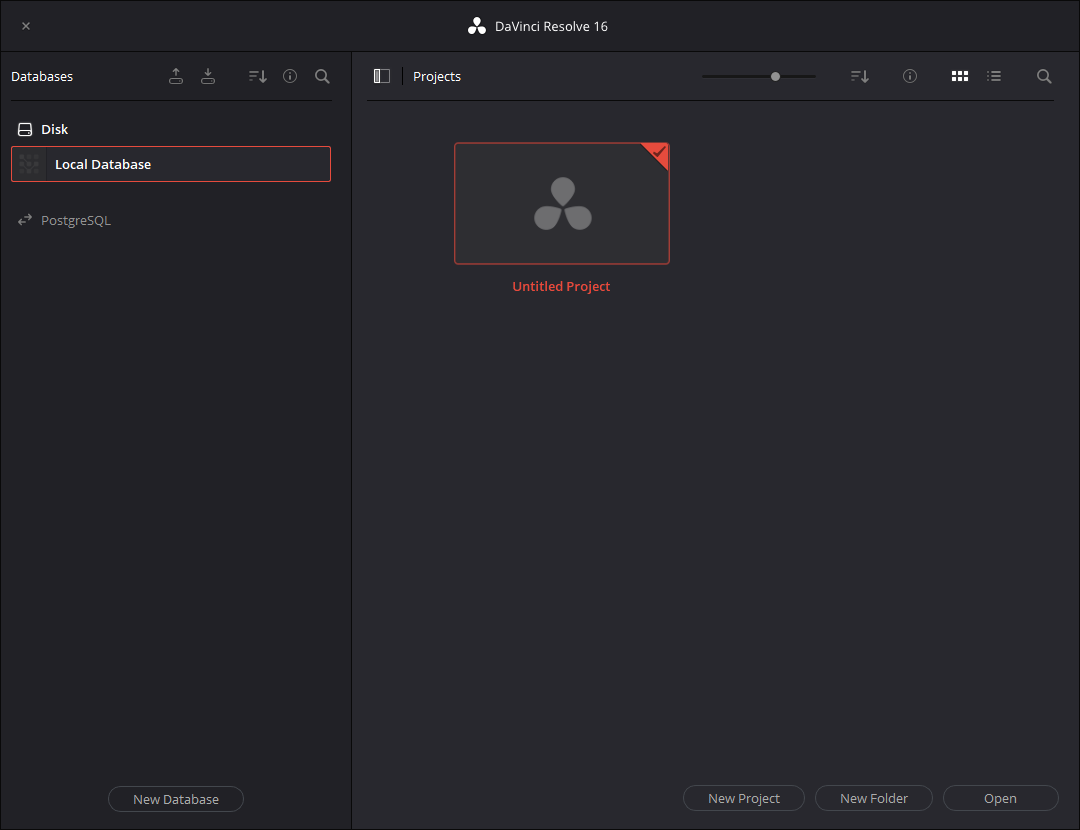Open the projects sort order menu
This screenshot has height=830, width=1080.
(860, 76)
